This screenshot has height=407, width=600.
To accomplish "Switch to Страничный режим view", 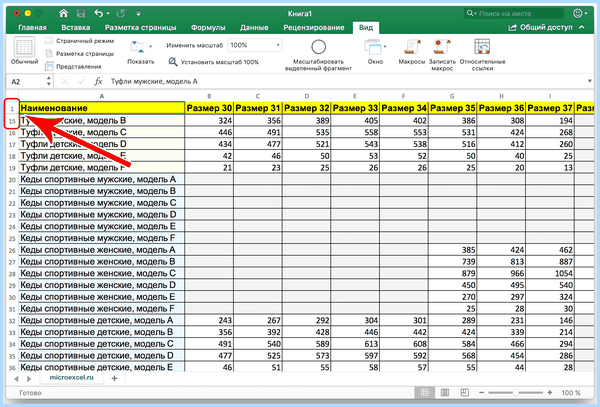I will [x=80, y=41].
